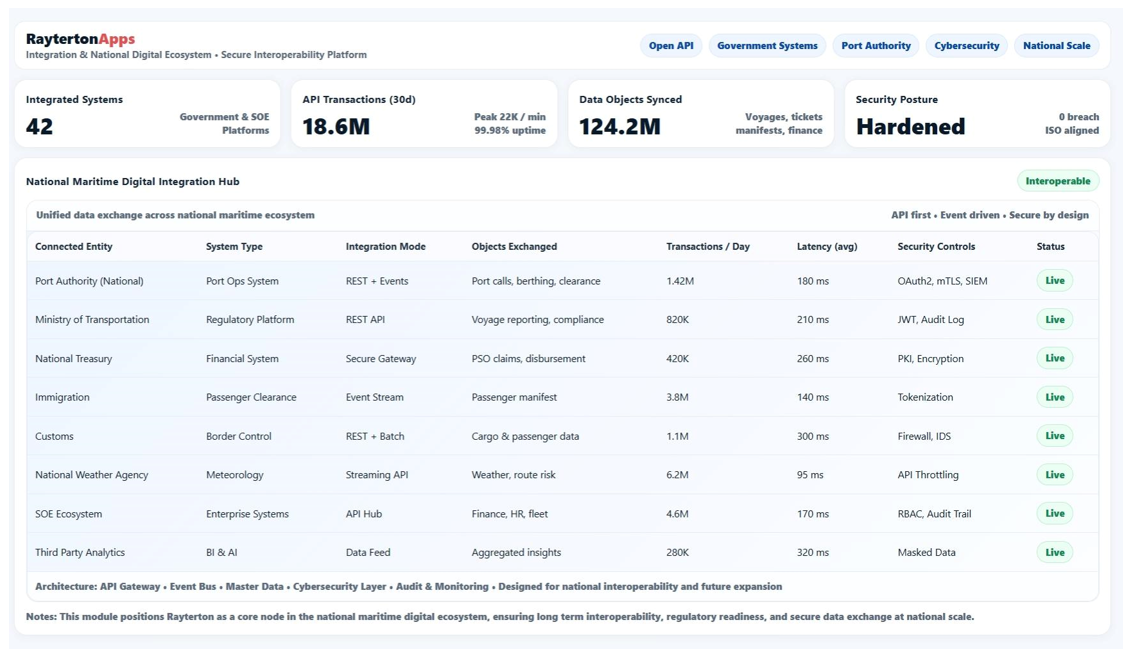Screen dimensions: 1123x649
Task: Open the Cybersecurity tag pill
Action: (966, 46)
